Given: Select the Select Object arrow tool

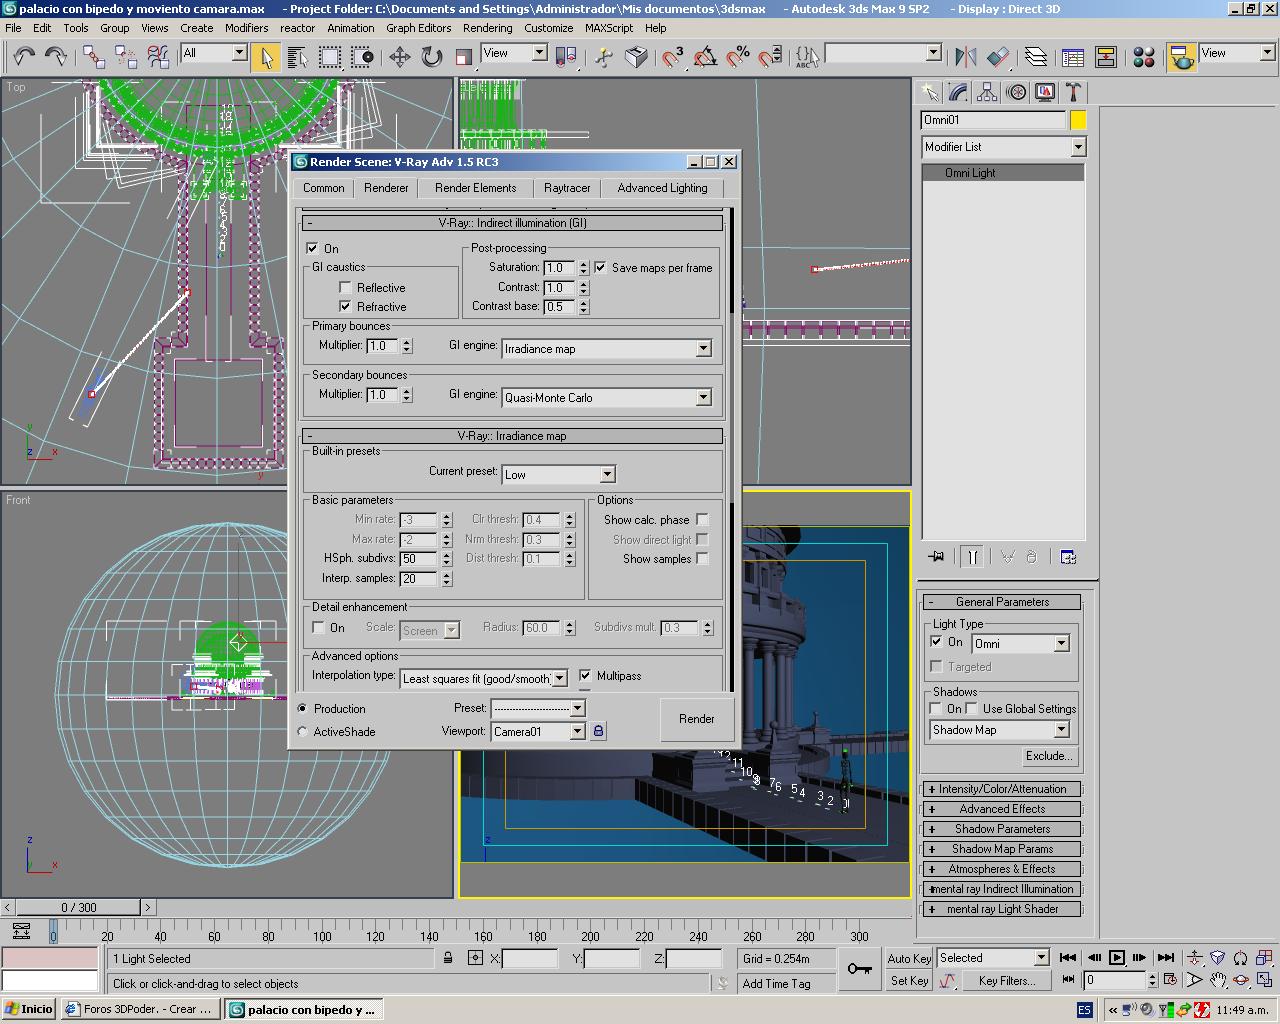Looking at the screenshot, I should [x=266, y=57].
